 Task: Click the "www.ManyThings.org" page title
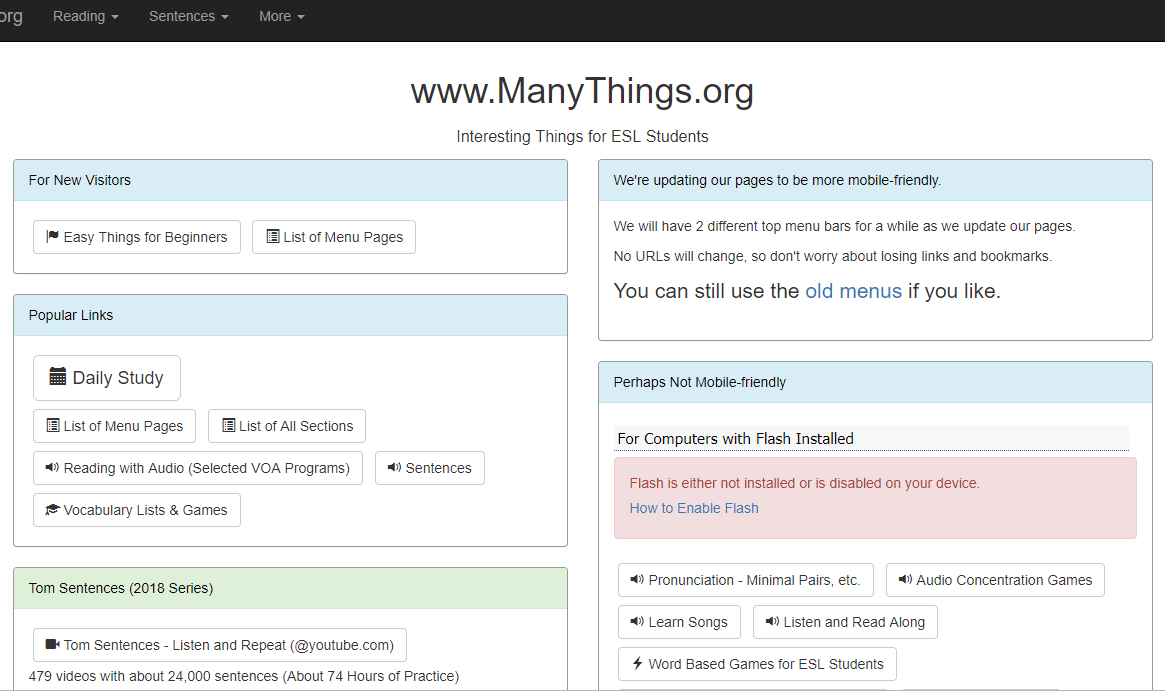582,91
